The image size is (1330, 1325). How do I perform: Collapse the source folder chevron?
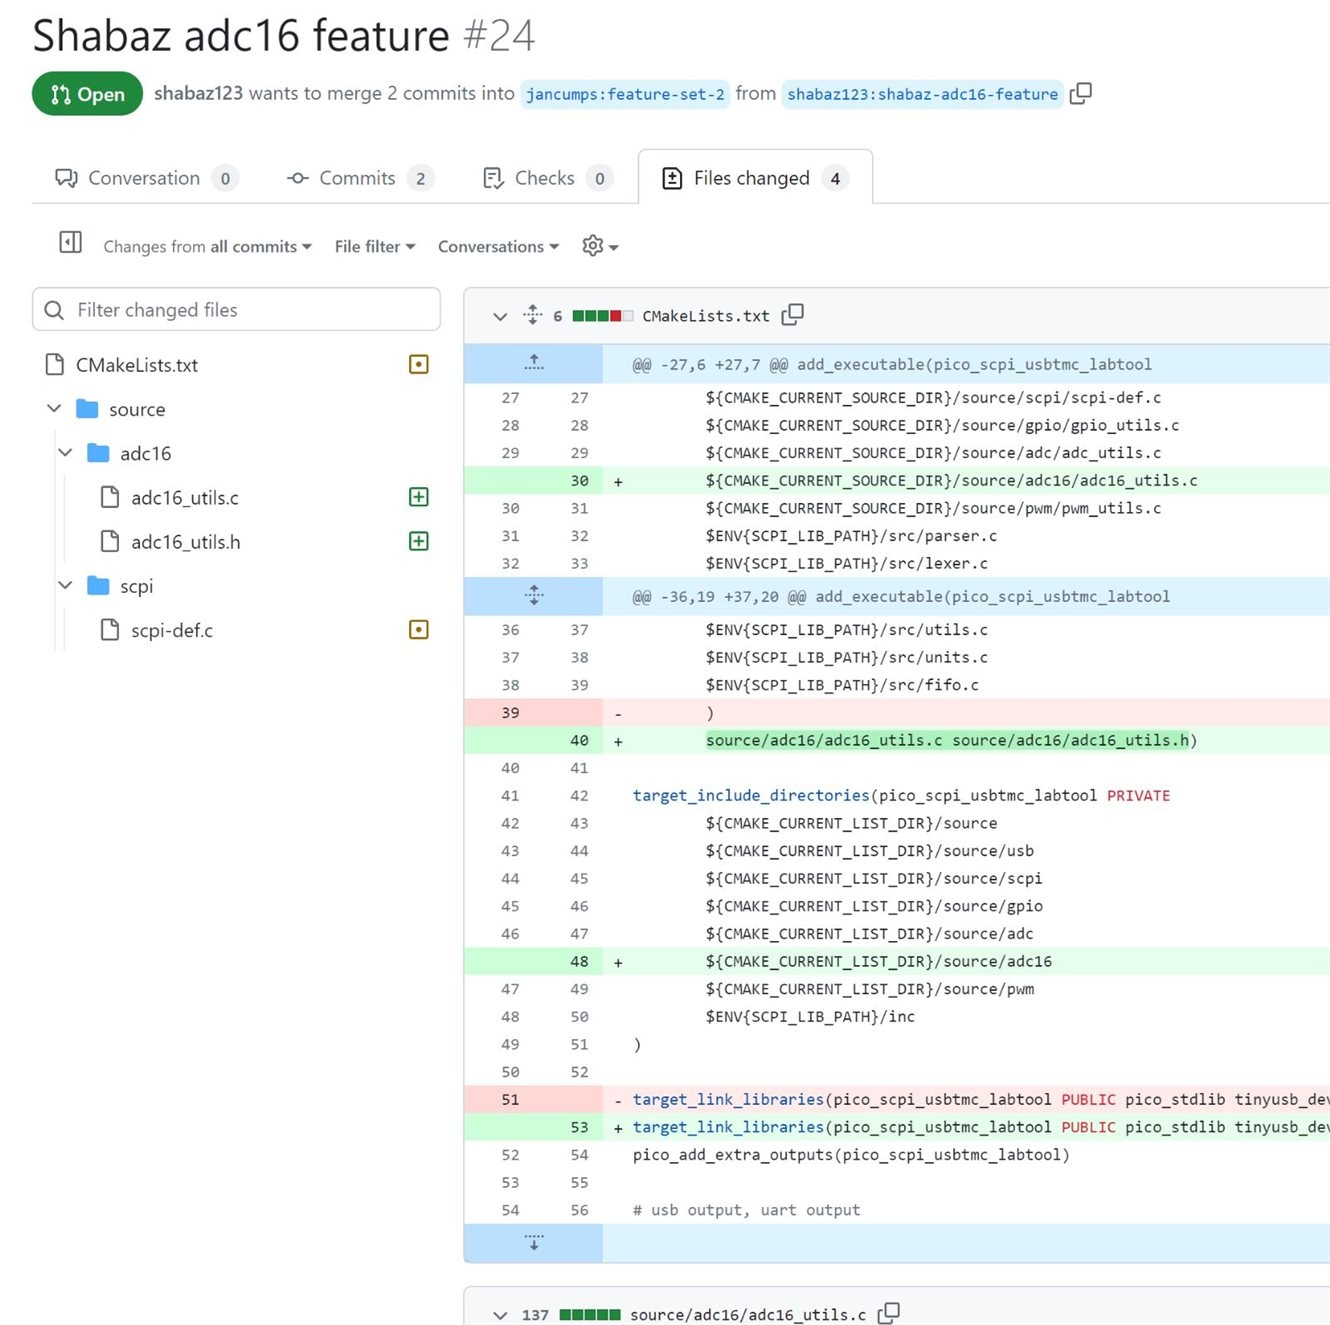coord(54,408)
